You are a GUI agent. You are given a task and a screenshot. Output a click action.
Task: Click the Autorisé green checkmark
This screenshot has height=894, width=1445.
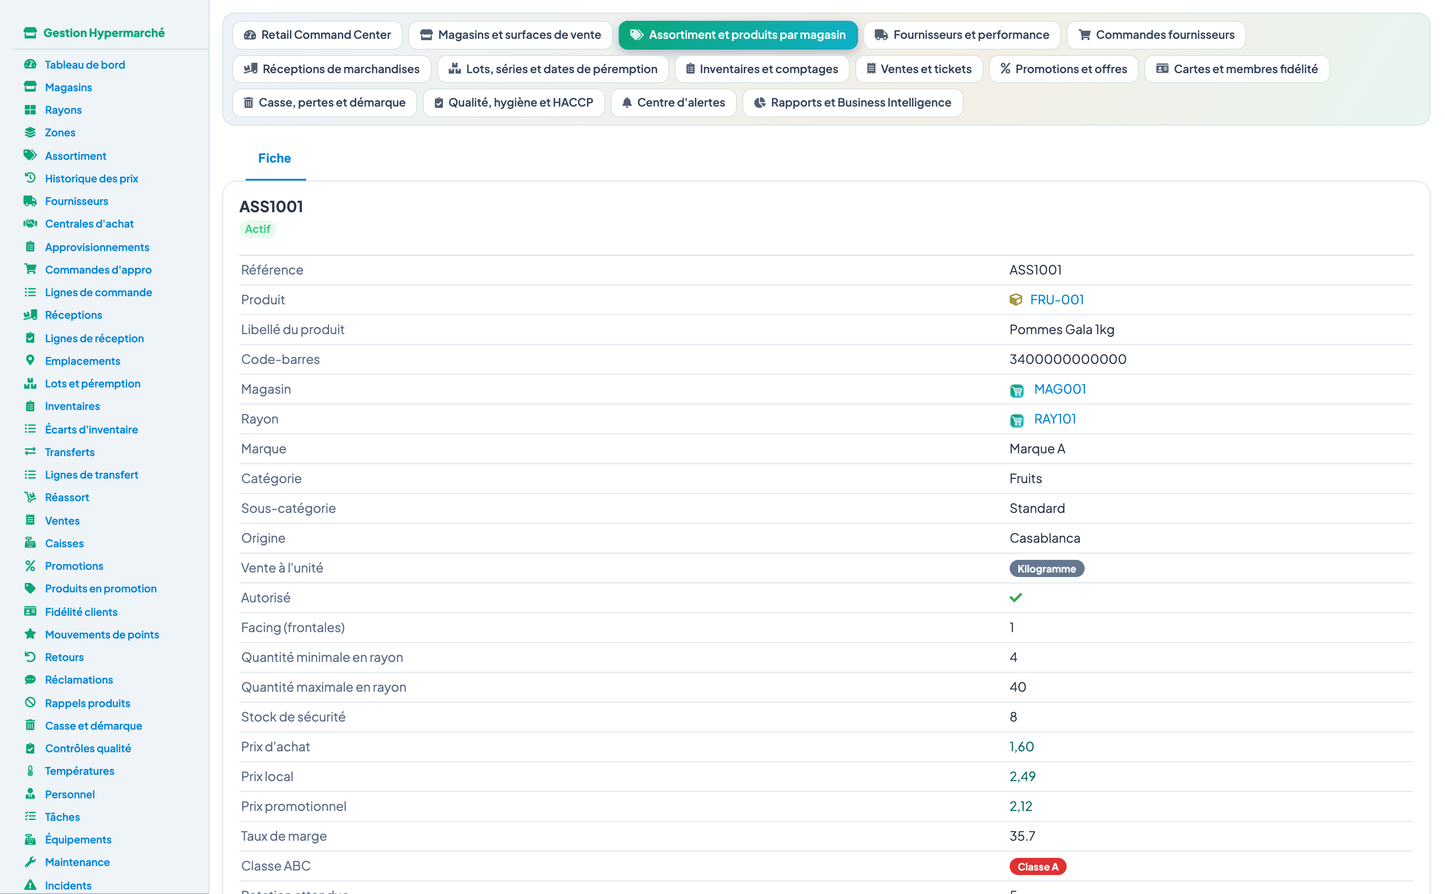(x=1016, y=598)
